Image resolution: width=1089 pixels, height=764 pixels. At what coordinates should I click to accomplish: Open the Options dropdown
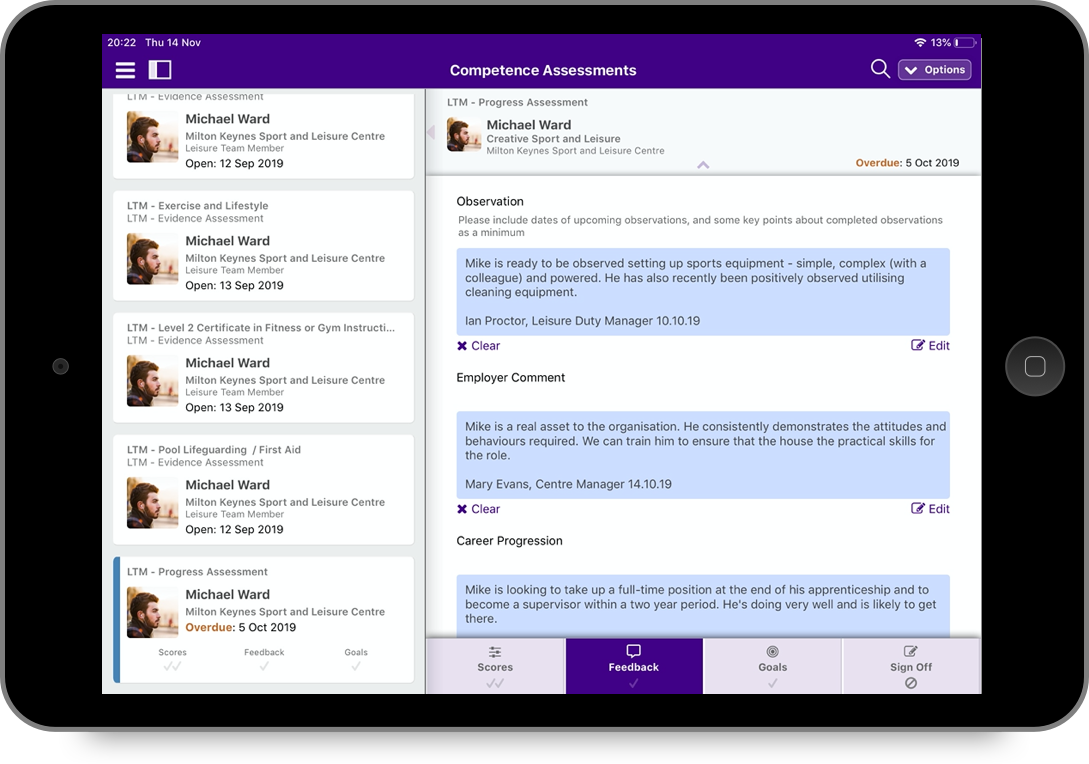(934, 70)
